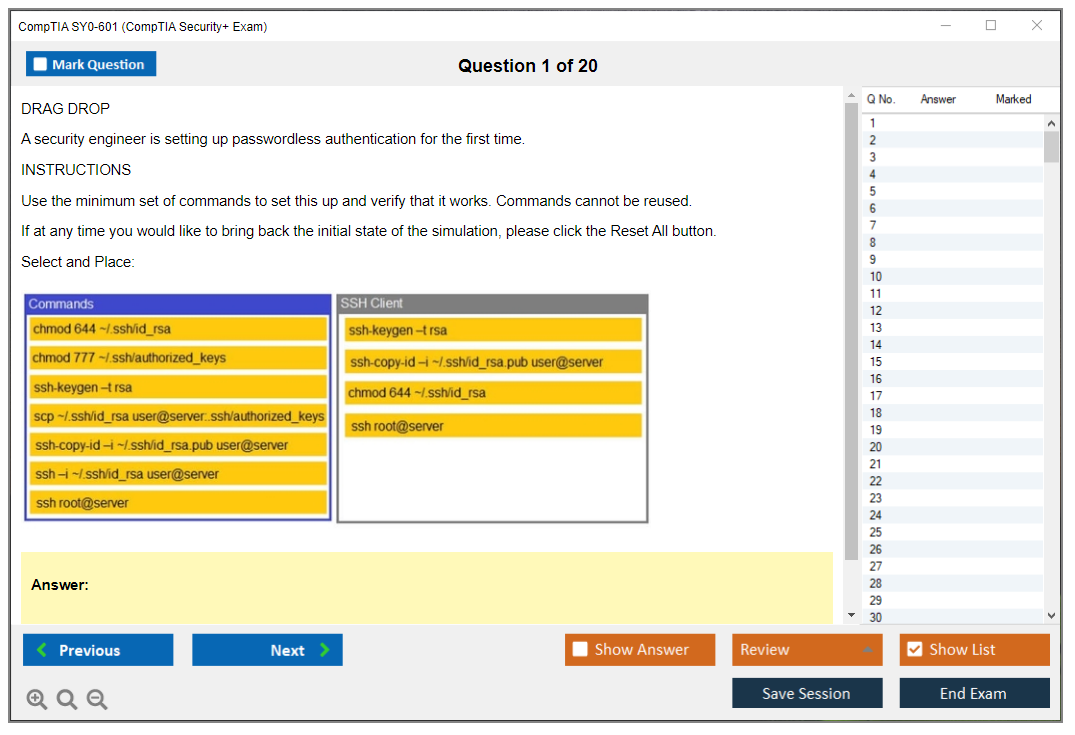Select question 5 in the list
The width and height of the screenshot is (1075, 735).
(x=873, y=191)
